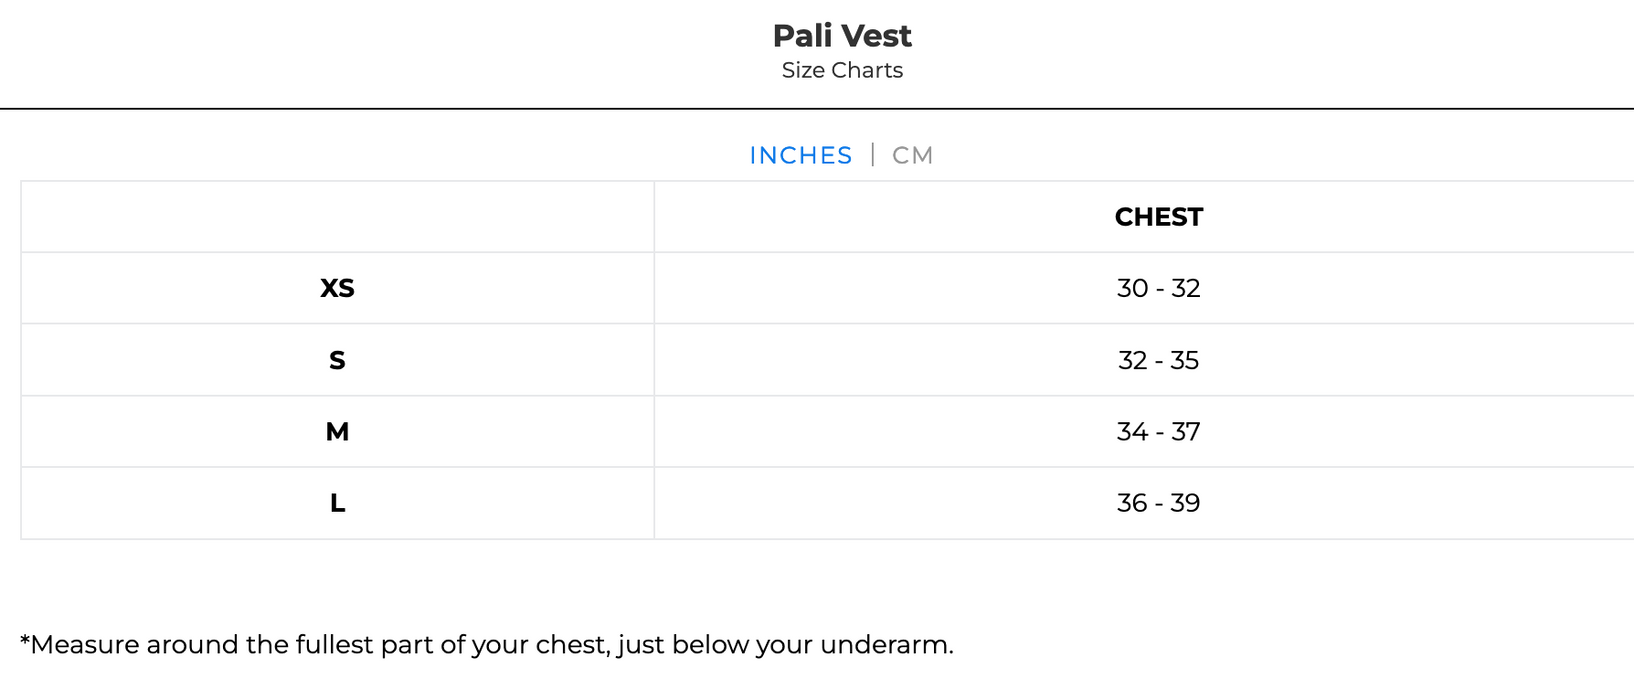Select the XS size row label
This screenshot has width=1634, height=700.
click(x=337, y=288)
